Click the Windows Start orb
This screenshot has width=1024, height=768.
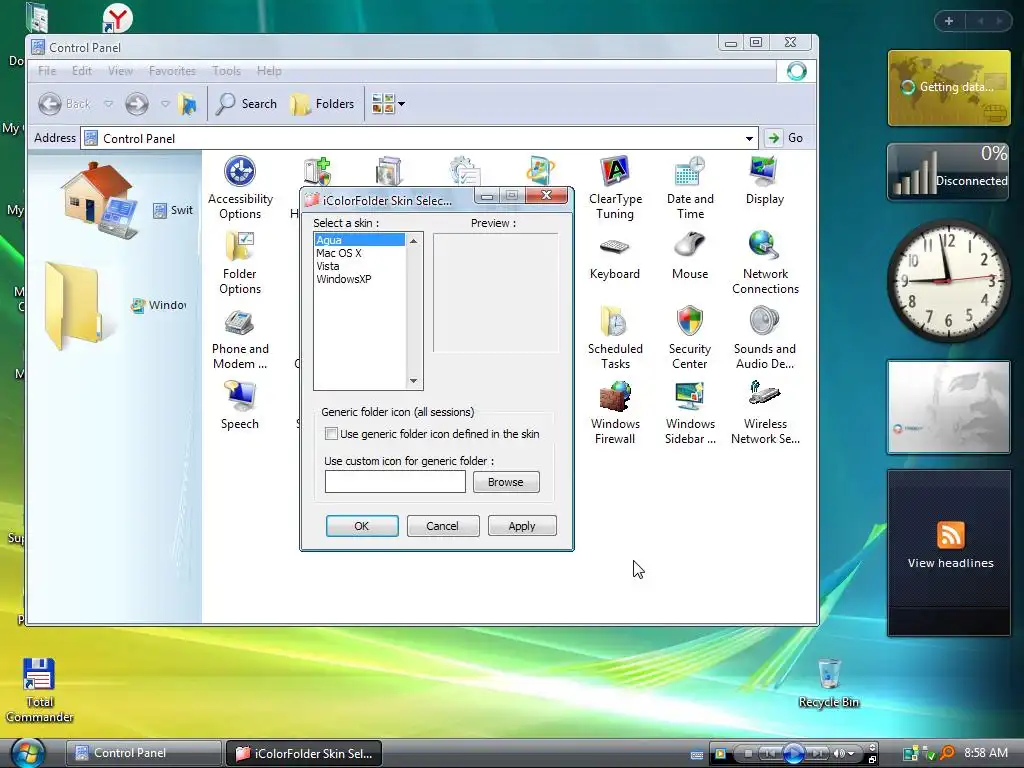click(27, 752)
